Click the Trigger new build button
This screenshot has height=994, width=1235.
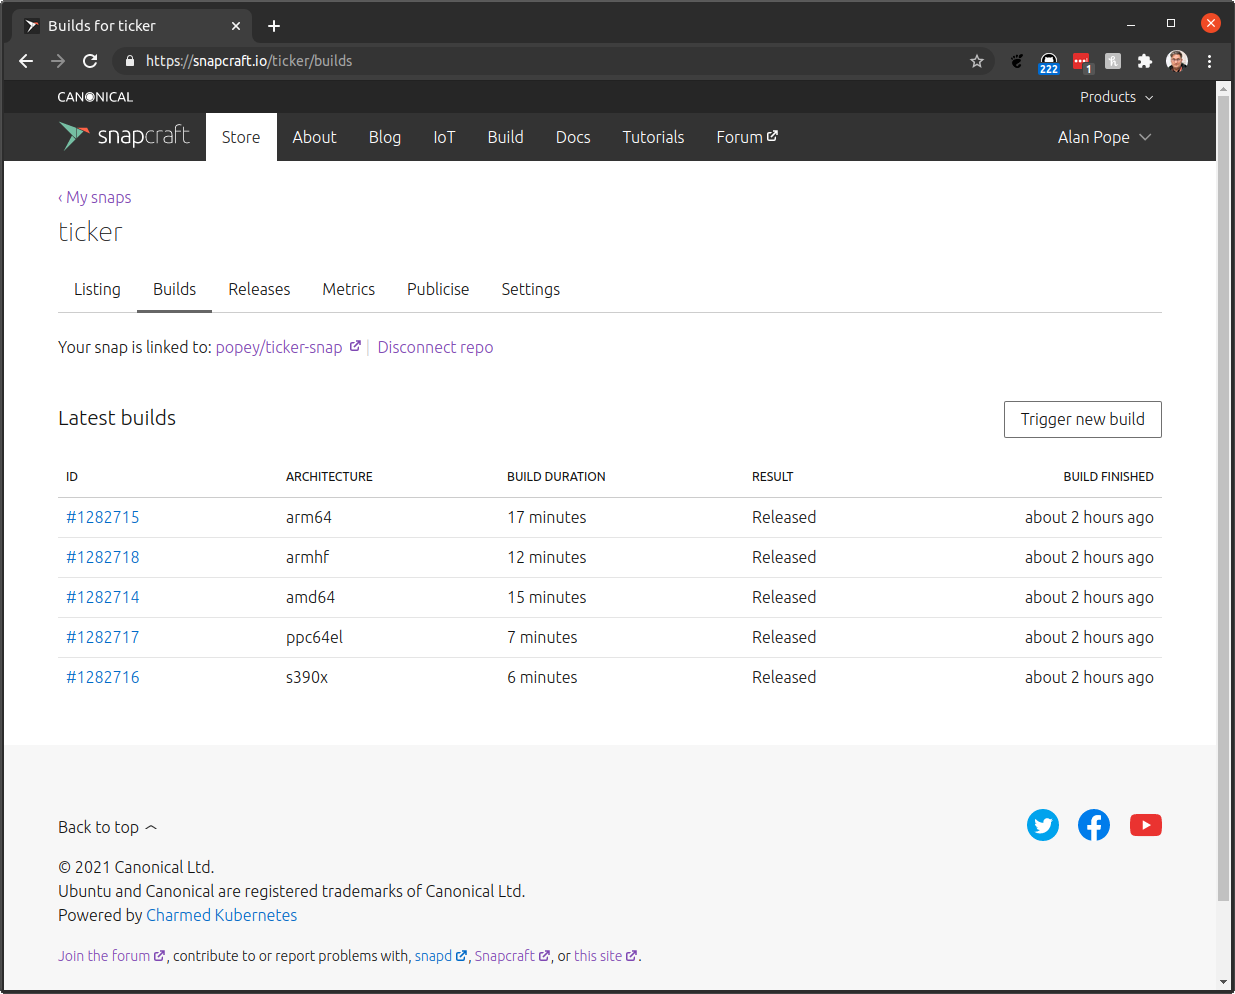point(1083,419)
